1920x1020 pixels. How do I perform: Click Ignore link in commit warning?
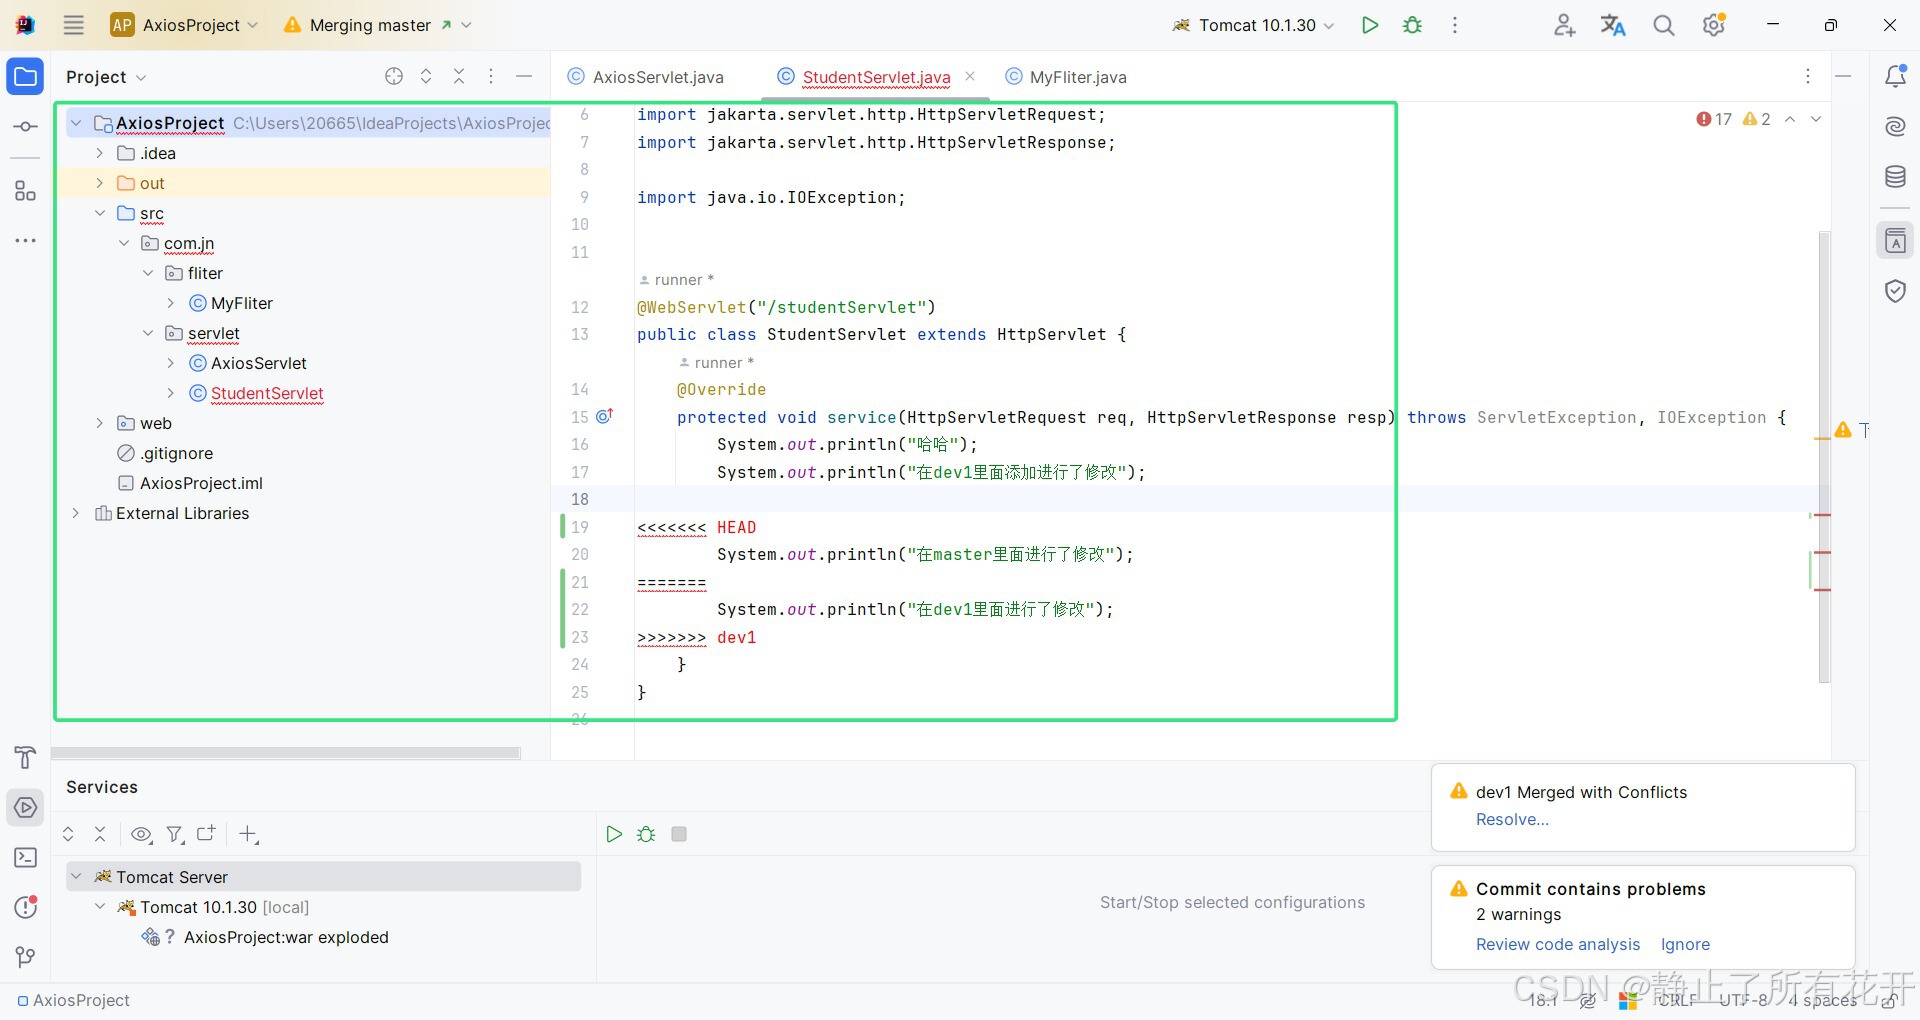pos(1685,944)
